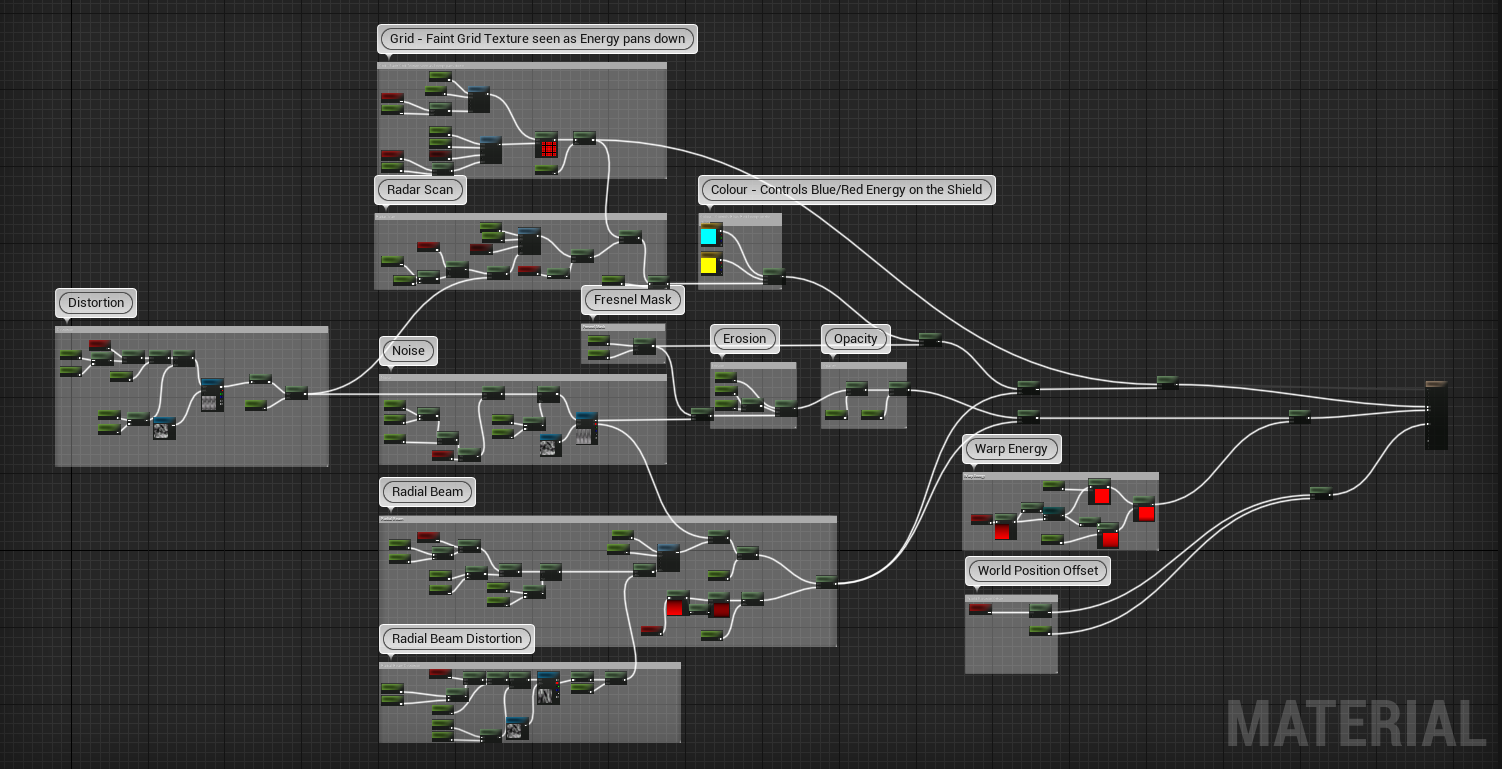Click the striped texture sample in Distortion group
The height and width of the screenshot is (769, 1502).
point(211,397)
